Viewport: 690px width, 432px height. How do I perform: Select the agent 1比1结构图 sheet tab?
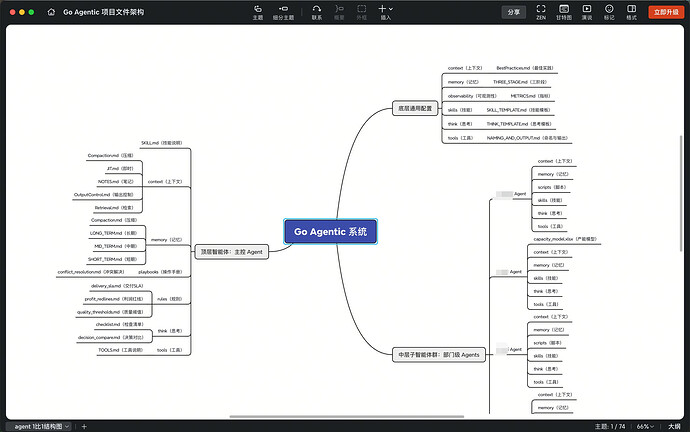38,426
